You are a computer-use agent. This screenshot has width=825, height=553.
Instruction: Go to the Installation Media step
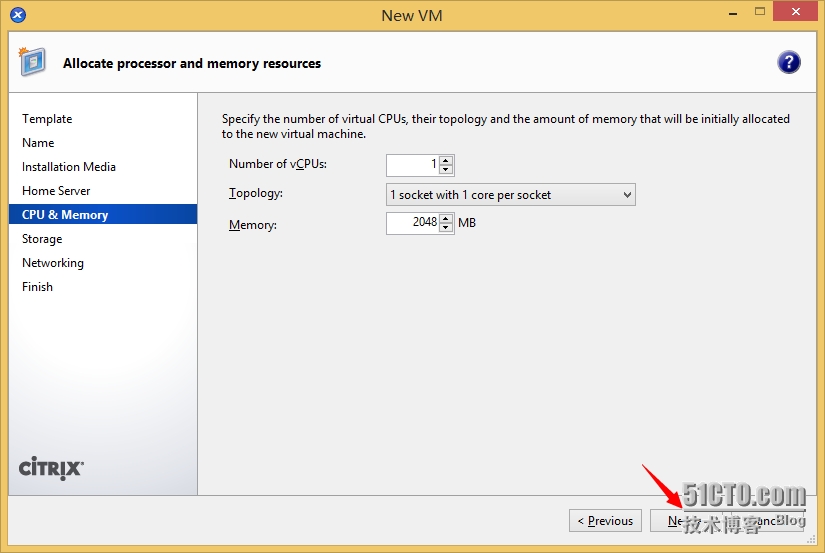[x=68, y=167]
